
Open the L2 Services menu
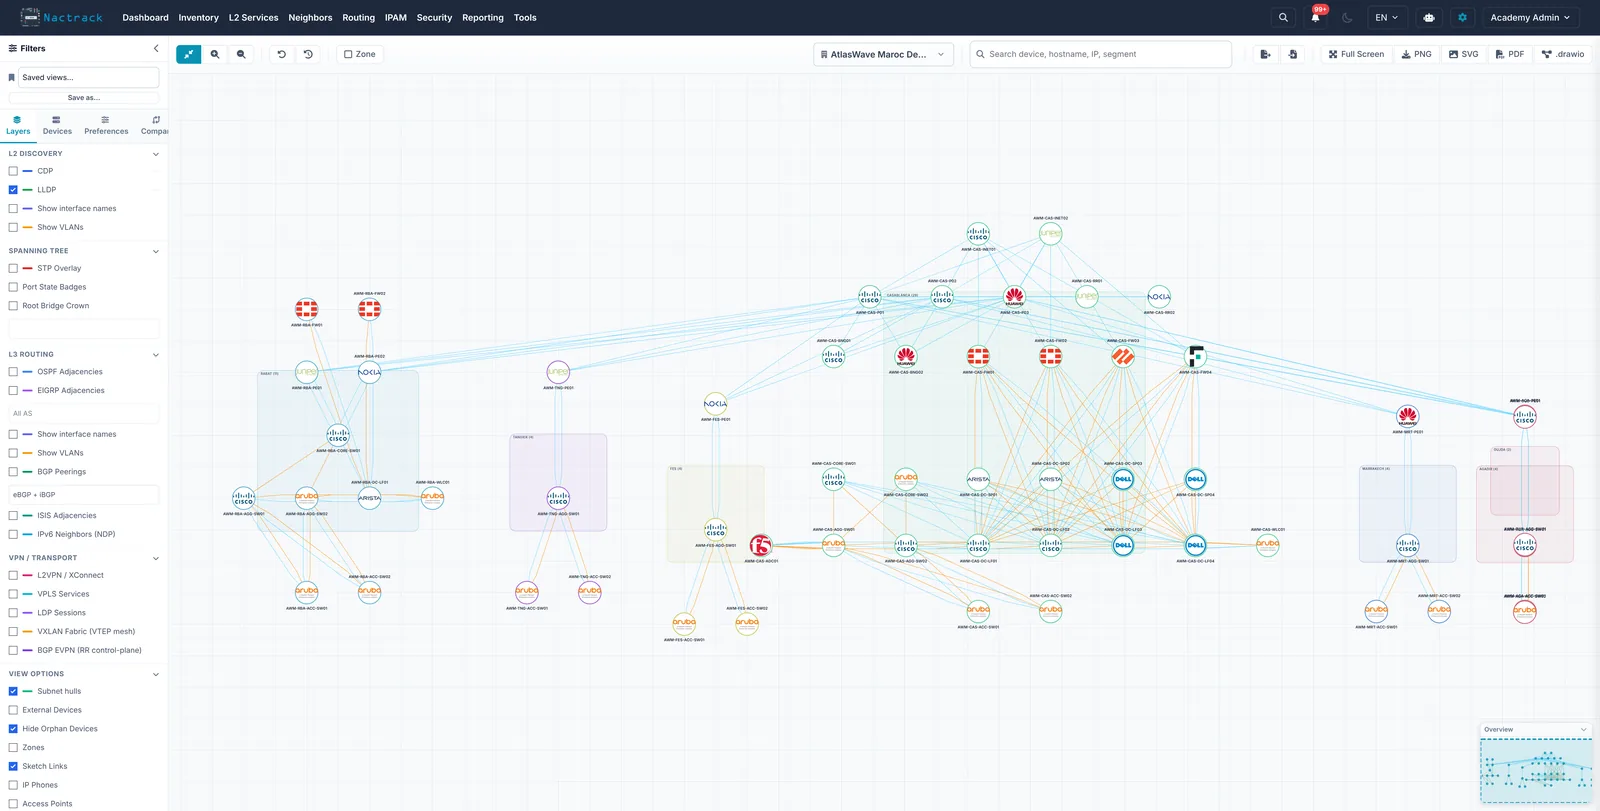pos(253,17)
